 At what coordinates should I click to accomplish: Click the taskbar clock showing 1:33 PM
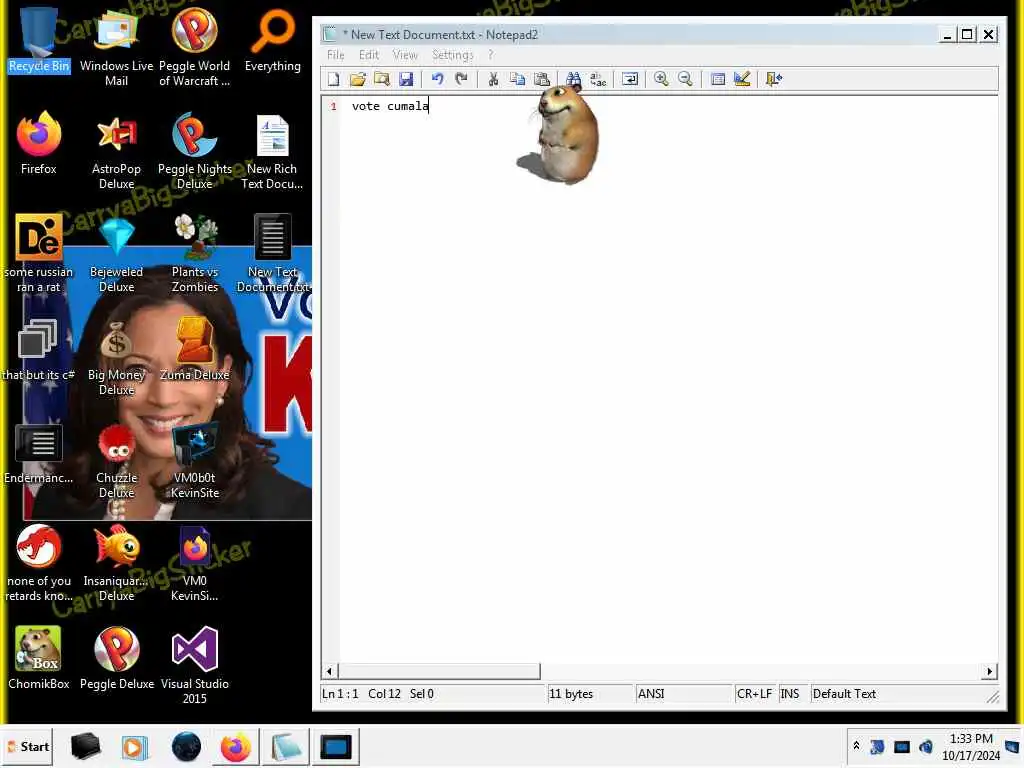click(x=970, y=746)
